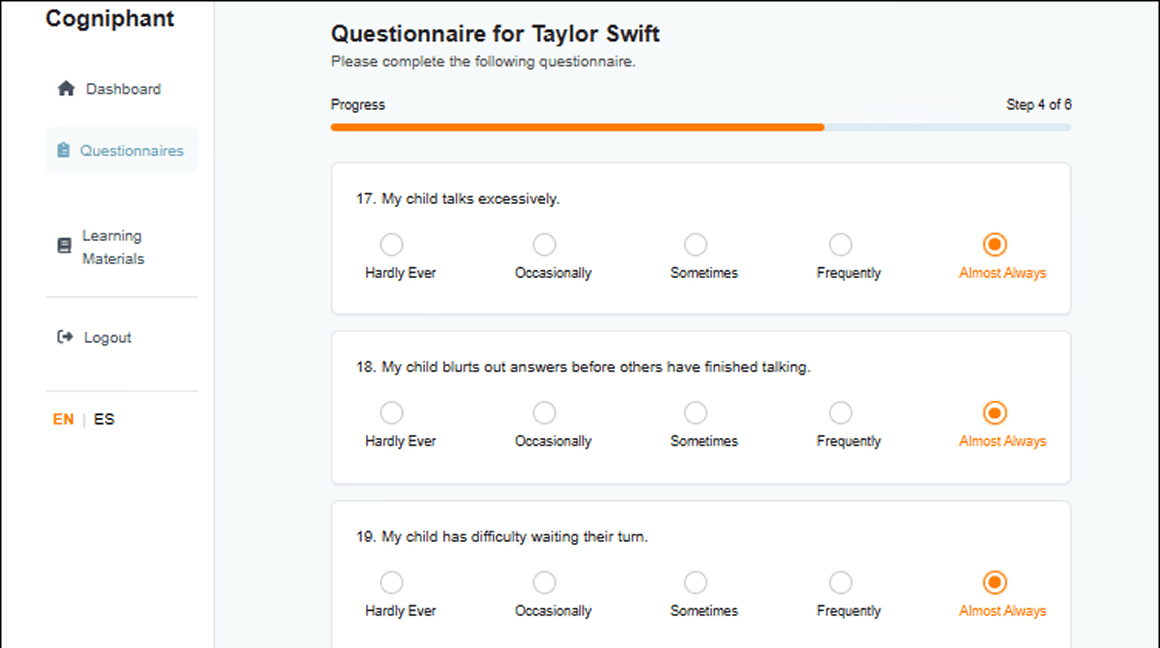Select Sometimes for difficulty waiting turn

coord(695,583)
